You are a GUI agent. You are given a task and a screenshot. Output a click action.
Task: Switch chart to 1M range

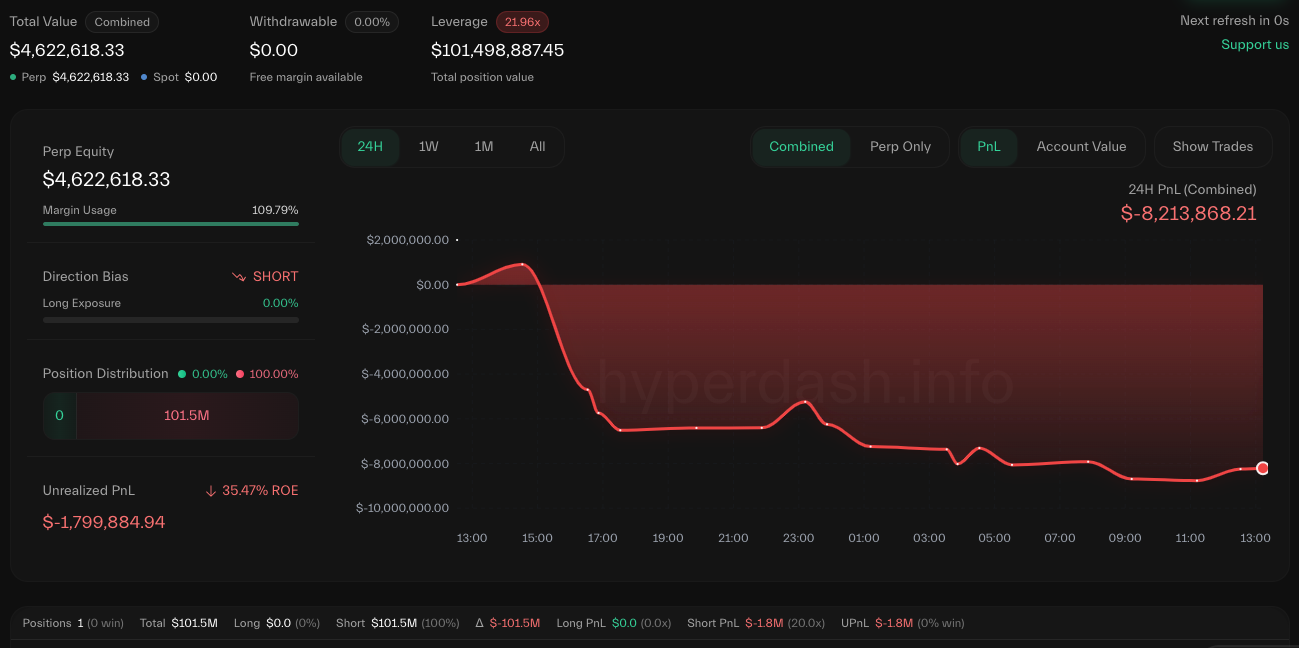484,147
